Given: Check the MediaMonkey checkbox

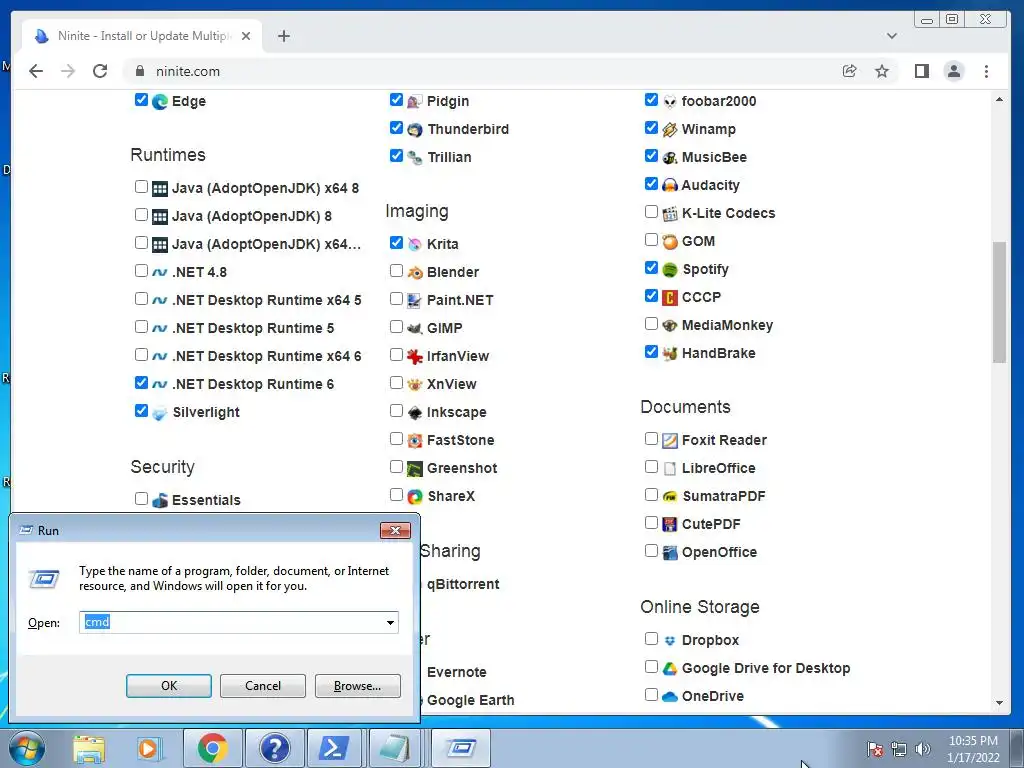Looking at the screenshot, I should click(x=650, y=324).
